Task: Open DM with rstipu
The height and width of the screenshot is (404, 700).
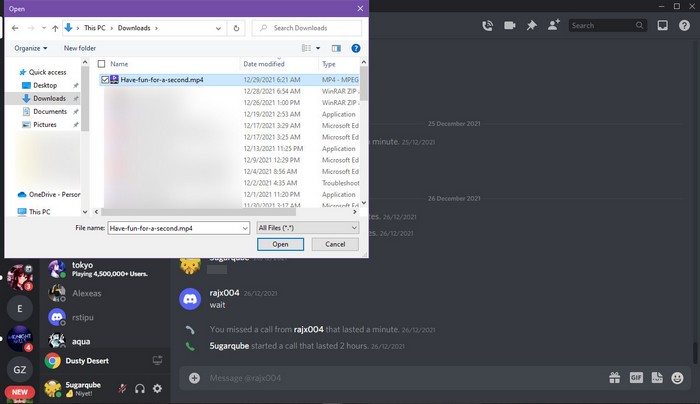Action: 105,317
